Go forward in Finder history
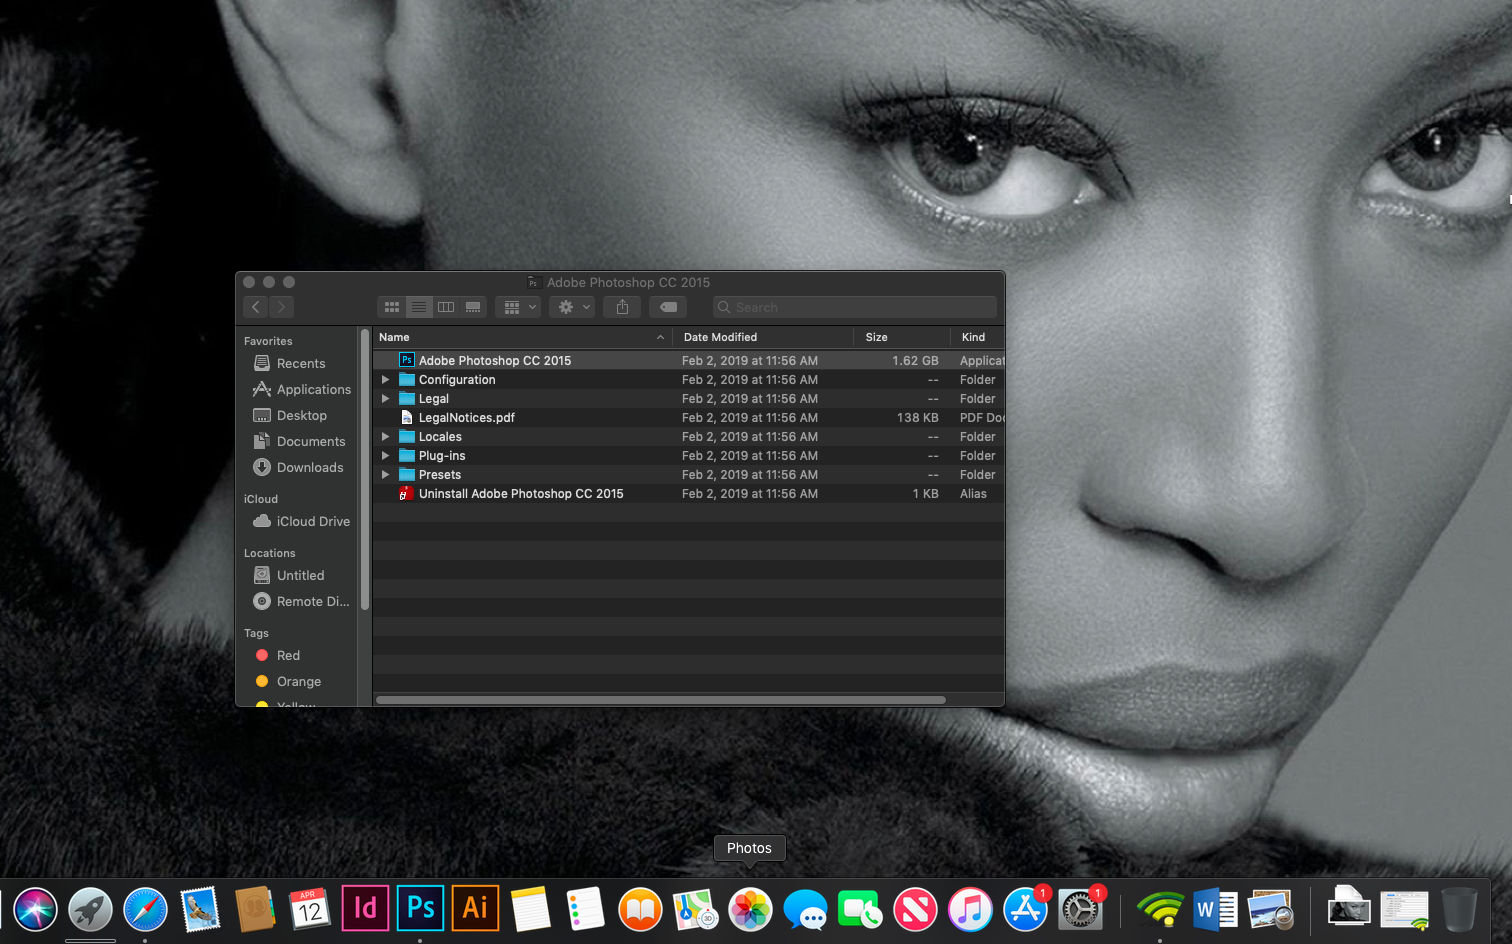Viewport: 1512px width, 944px height. 282,307
